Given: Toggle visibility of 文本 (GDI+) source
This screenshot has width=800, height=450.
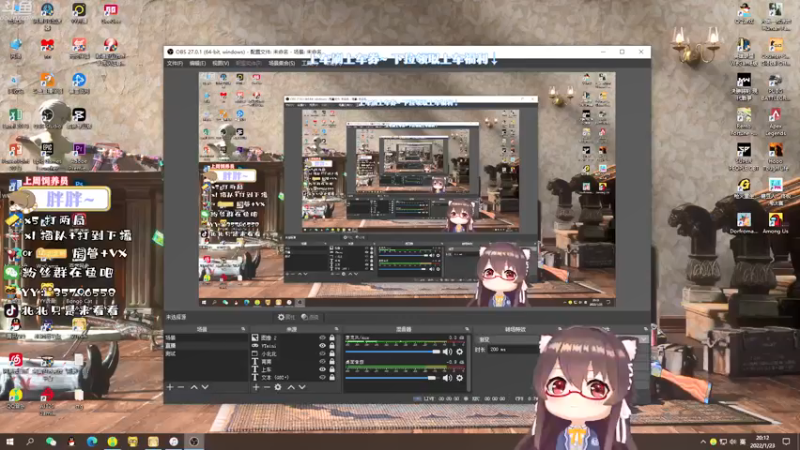Looking at the screenshot, I should pos(322,378).
